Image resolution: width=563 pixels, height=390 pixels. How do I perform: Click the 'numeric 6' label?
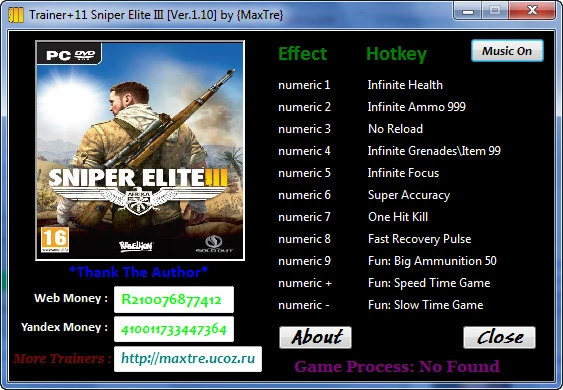coord(304,195)
